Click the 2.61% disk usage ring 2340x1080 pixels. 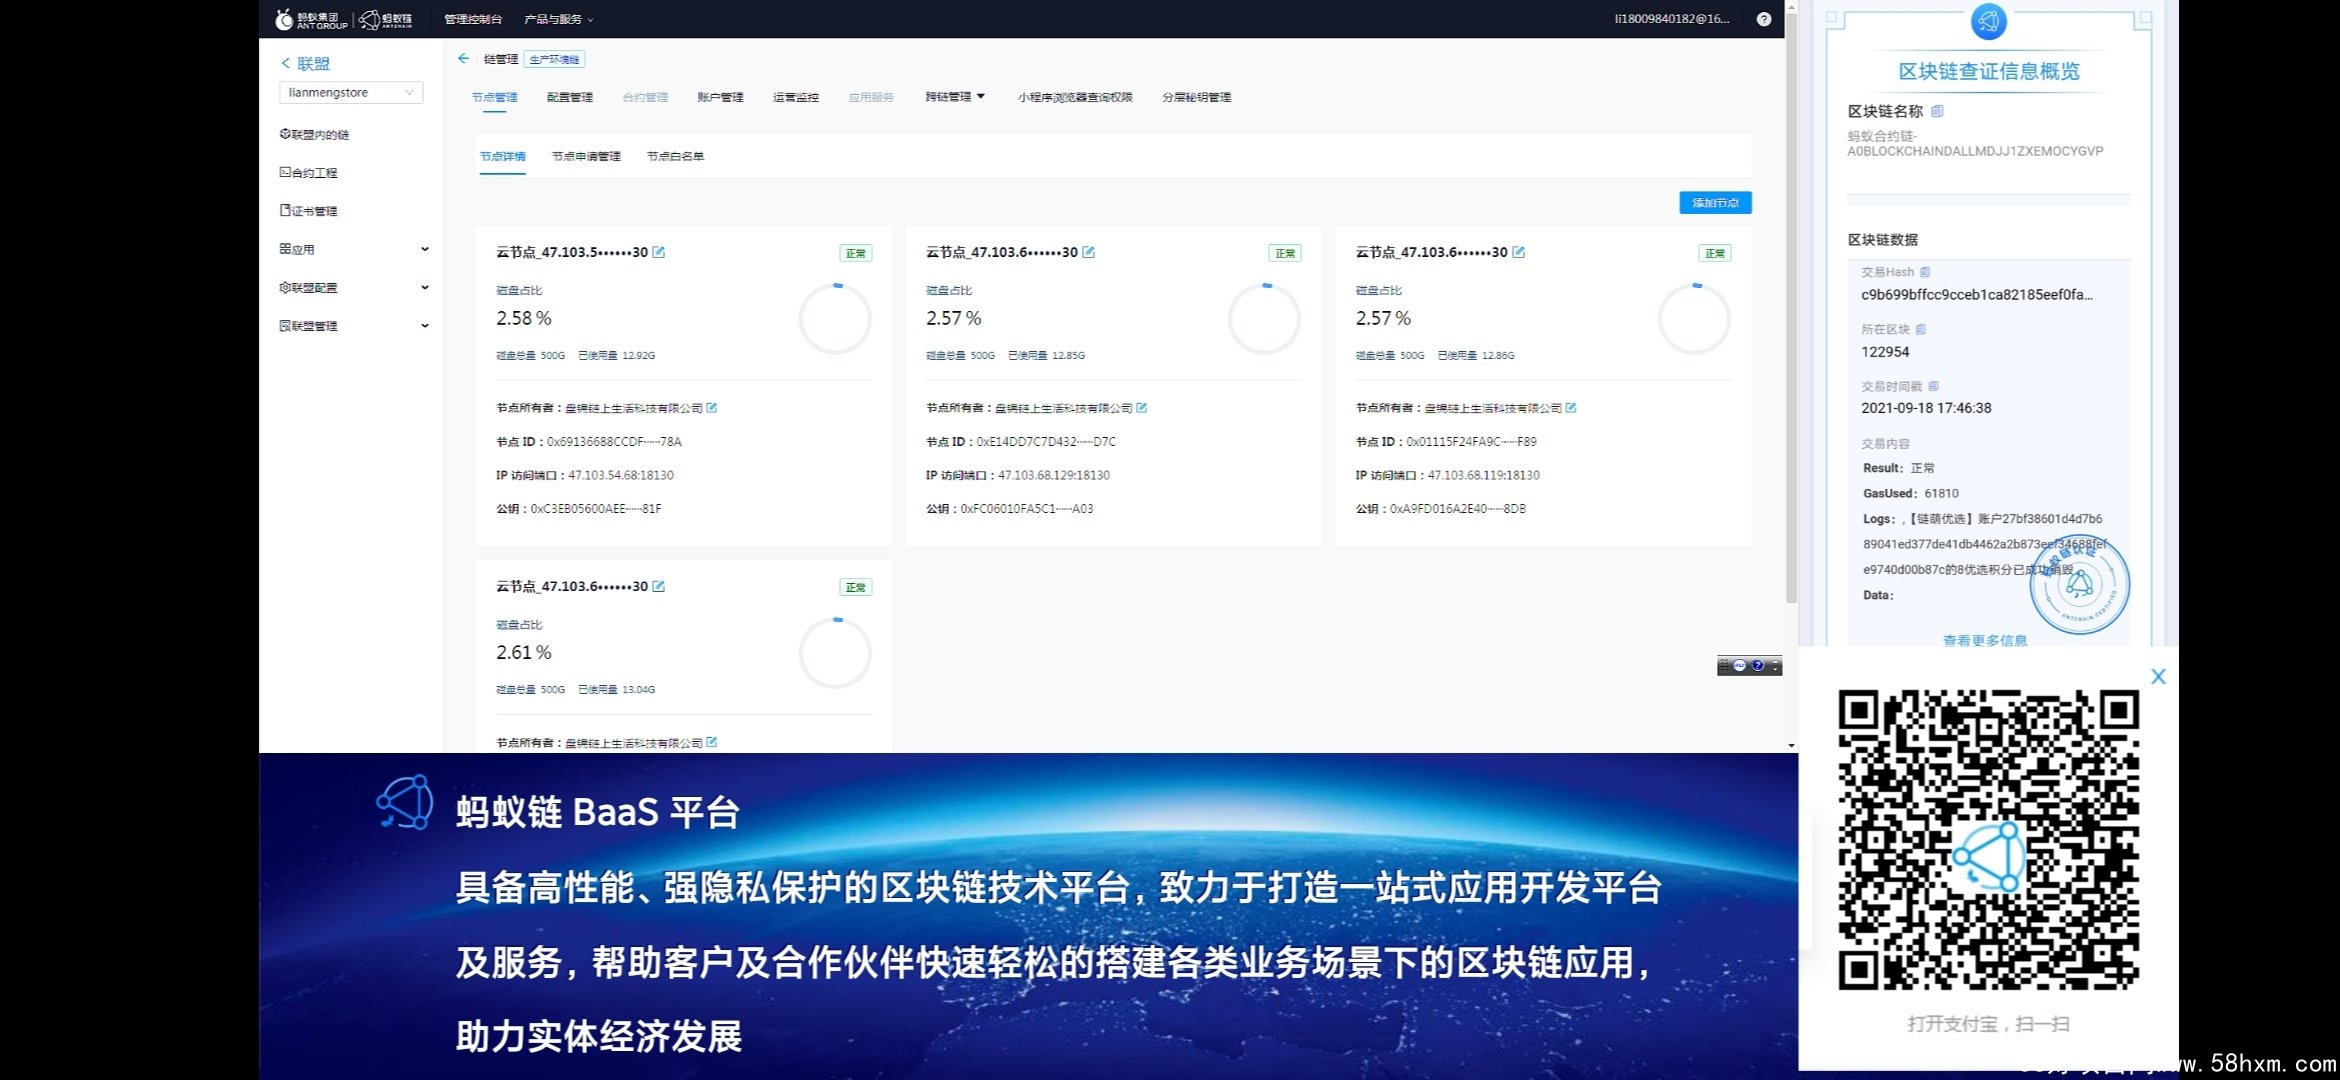coord(835,653)
